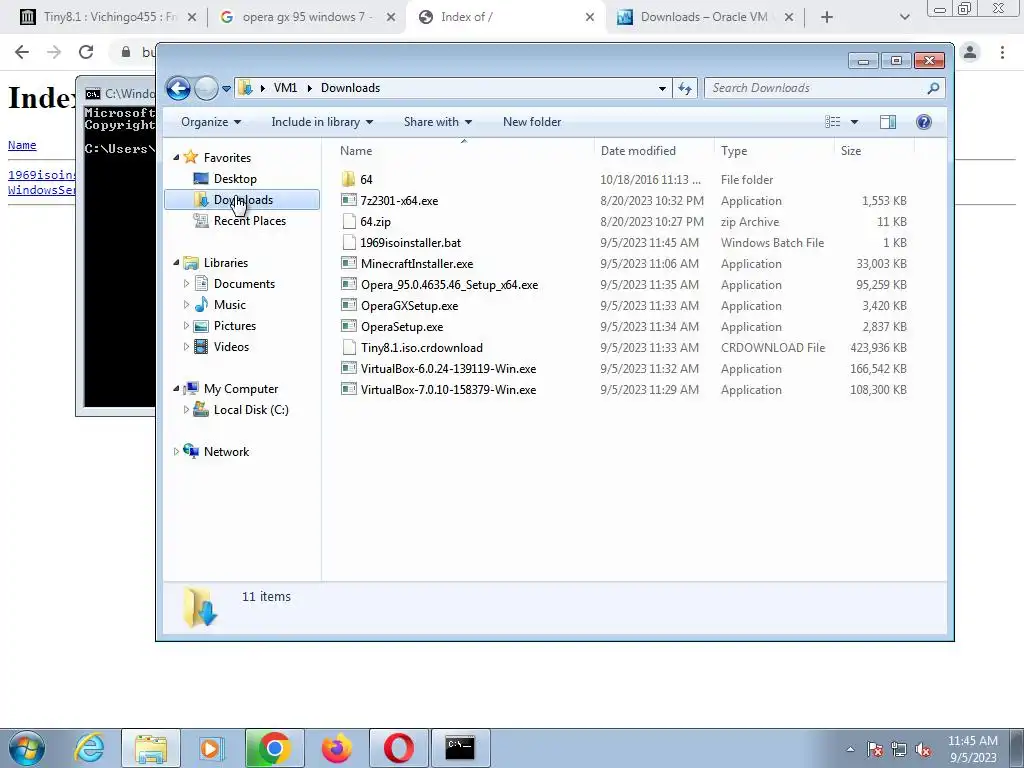This screenshot has width=1024, height=768.
Task: Toggle the preview pane
Action: tap(888, 122)
